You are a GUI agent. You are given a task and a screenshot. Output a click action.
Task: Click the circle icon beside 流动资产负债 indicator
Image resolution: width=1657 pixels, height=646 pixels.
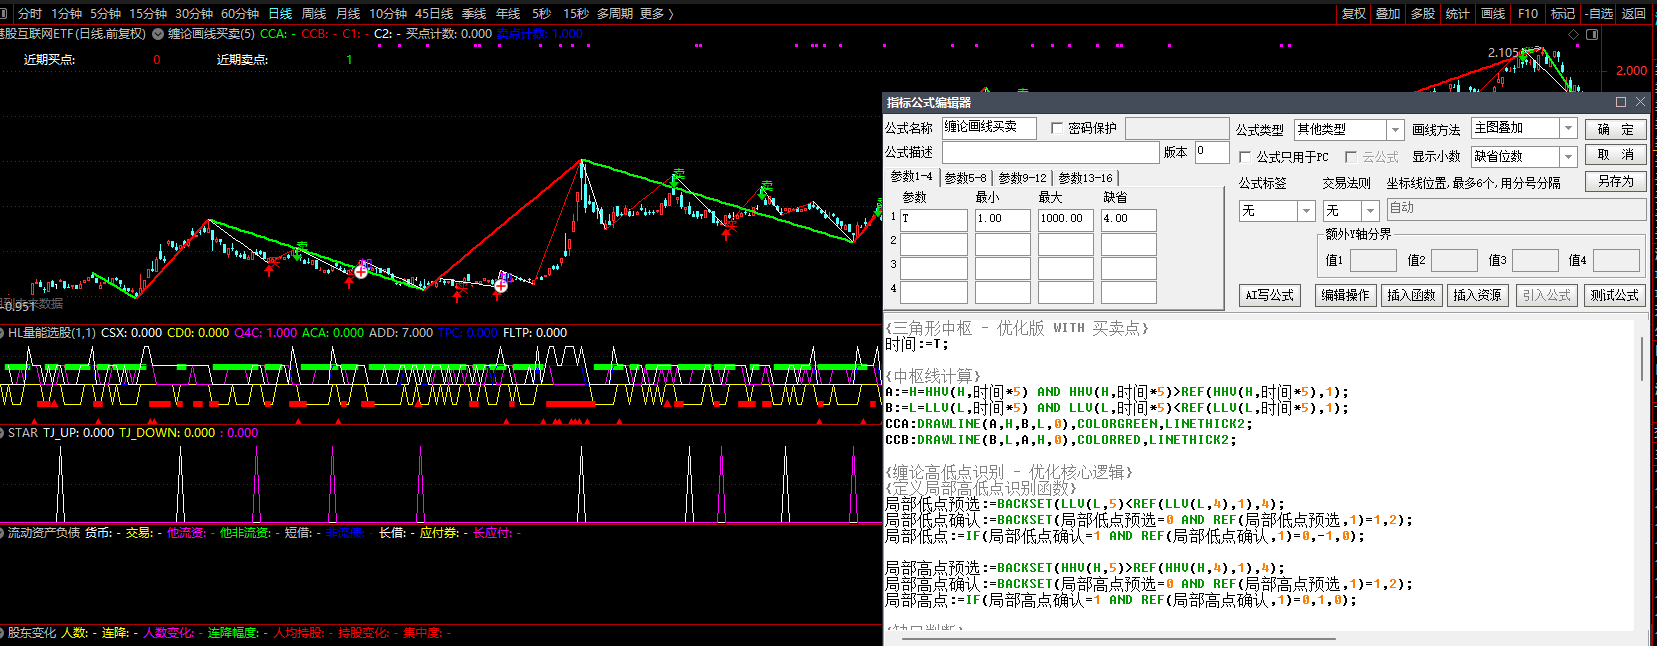tap(3, 533)
